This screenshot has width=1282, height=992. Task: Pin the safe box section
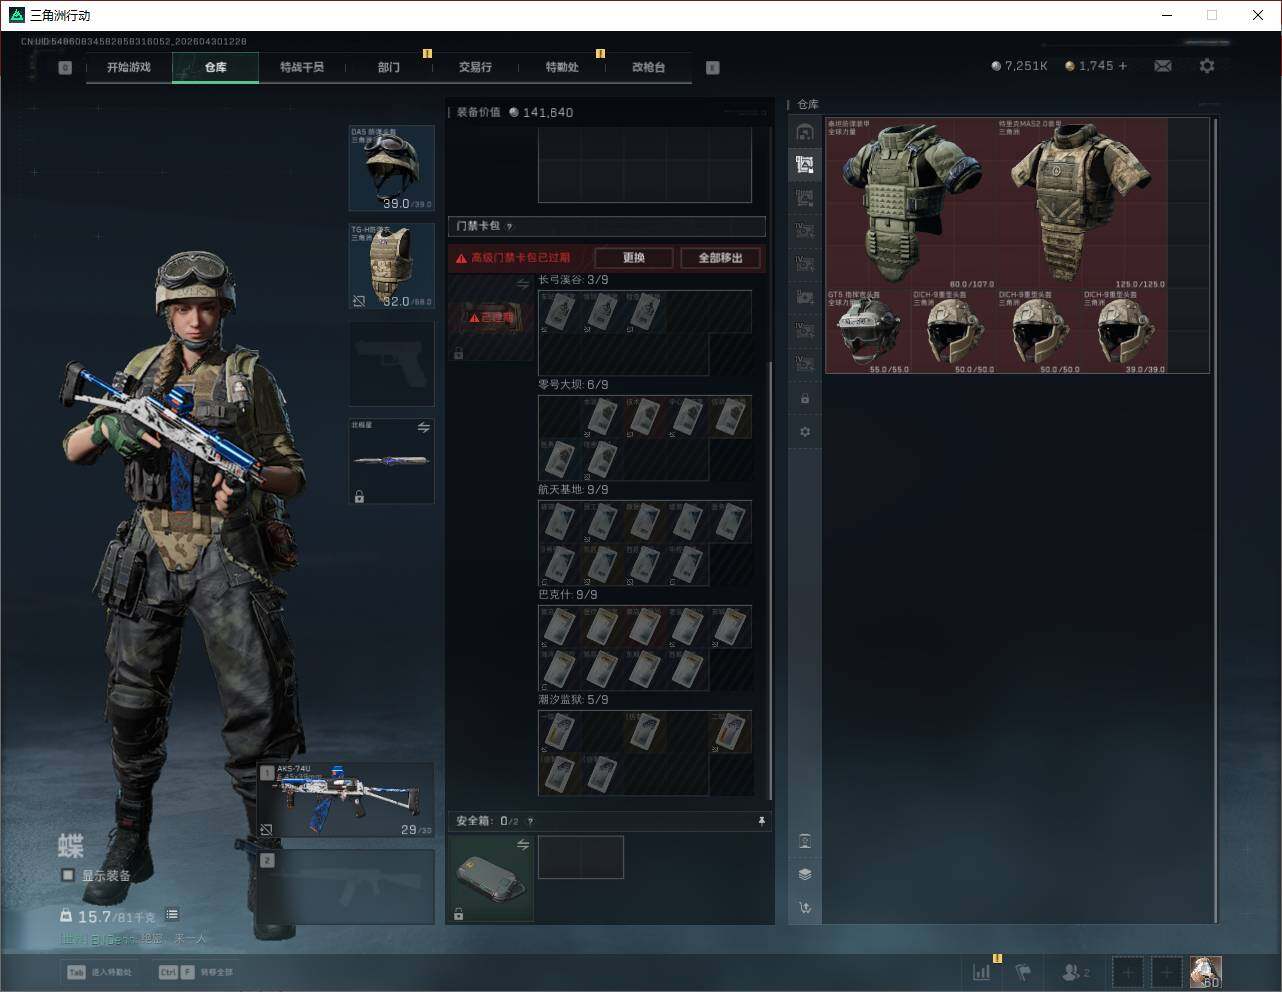pyautogui.click(x=762, y=821)
